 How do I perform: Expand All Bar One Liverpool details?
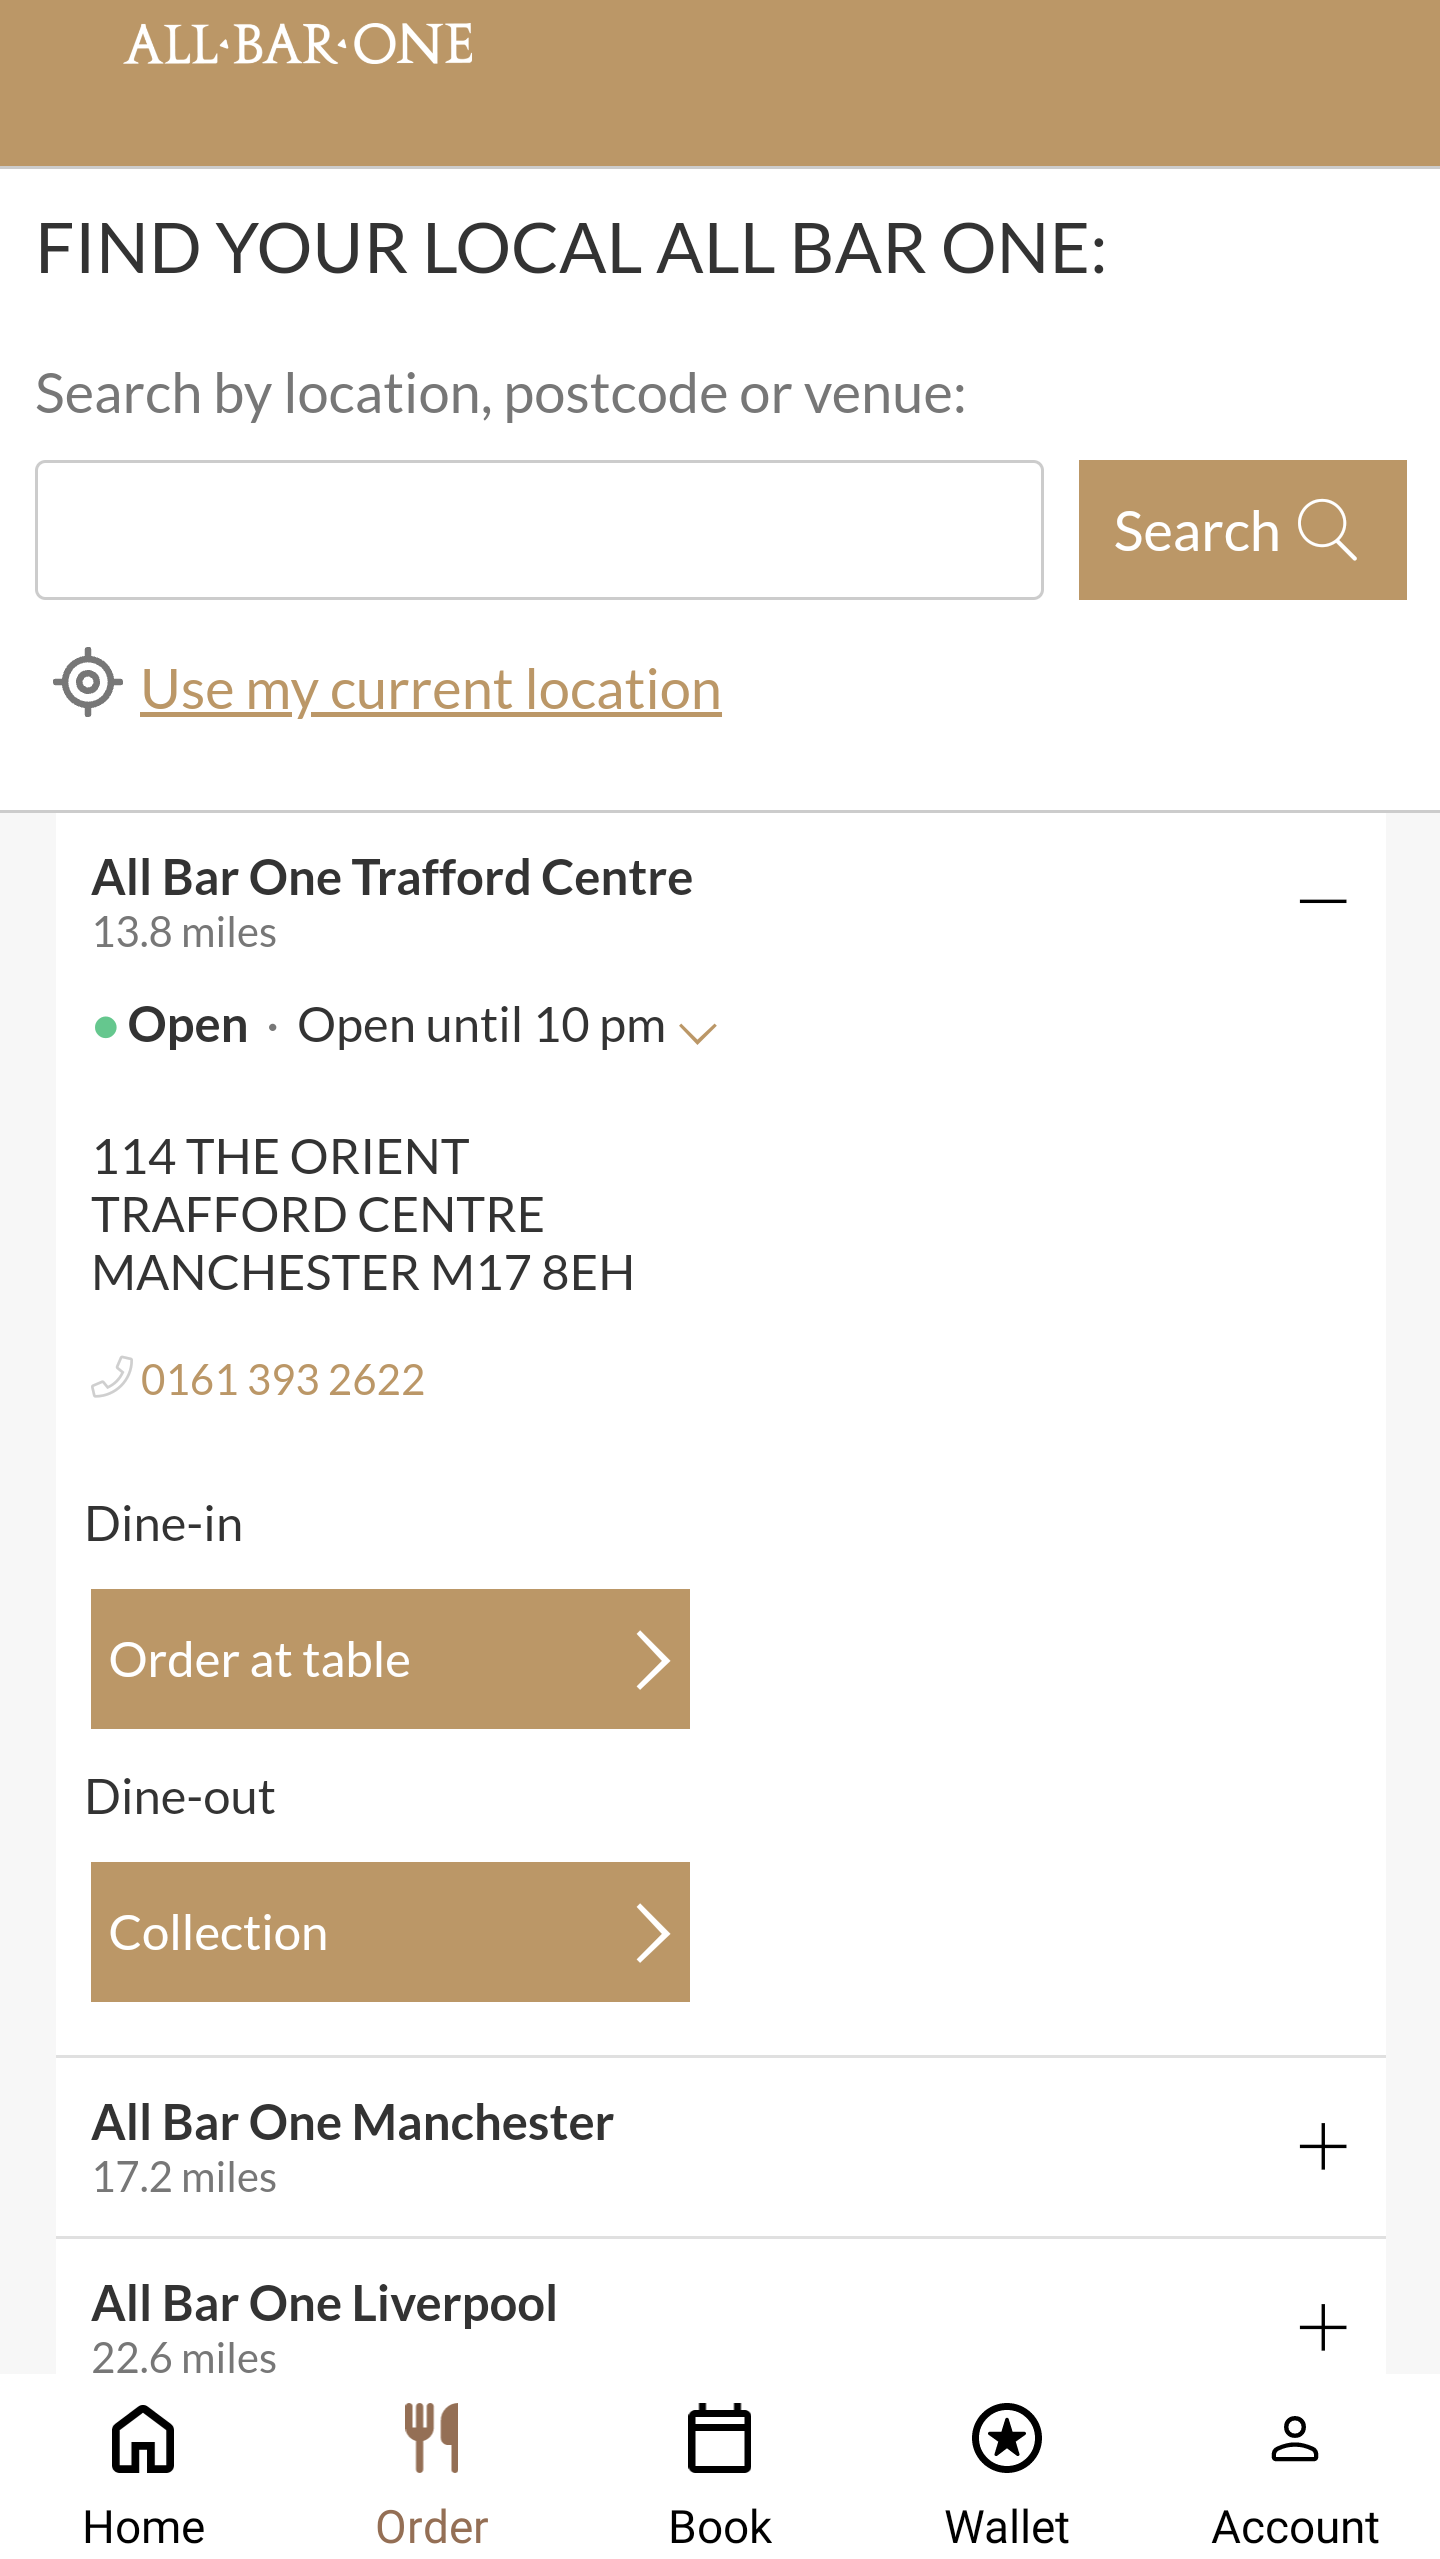(x=1322, y=2327)
